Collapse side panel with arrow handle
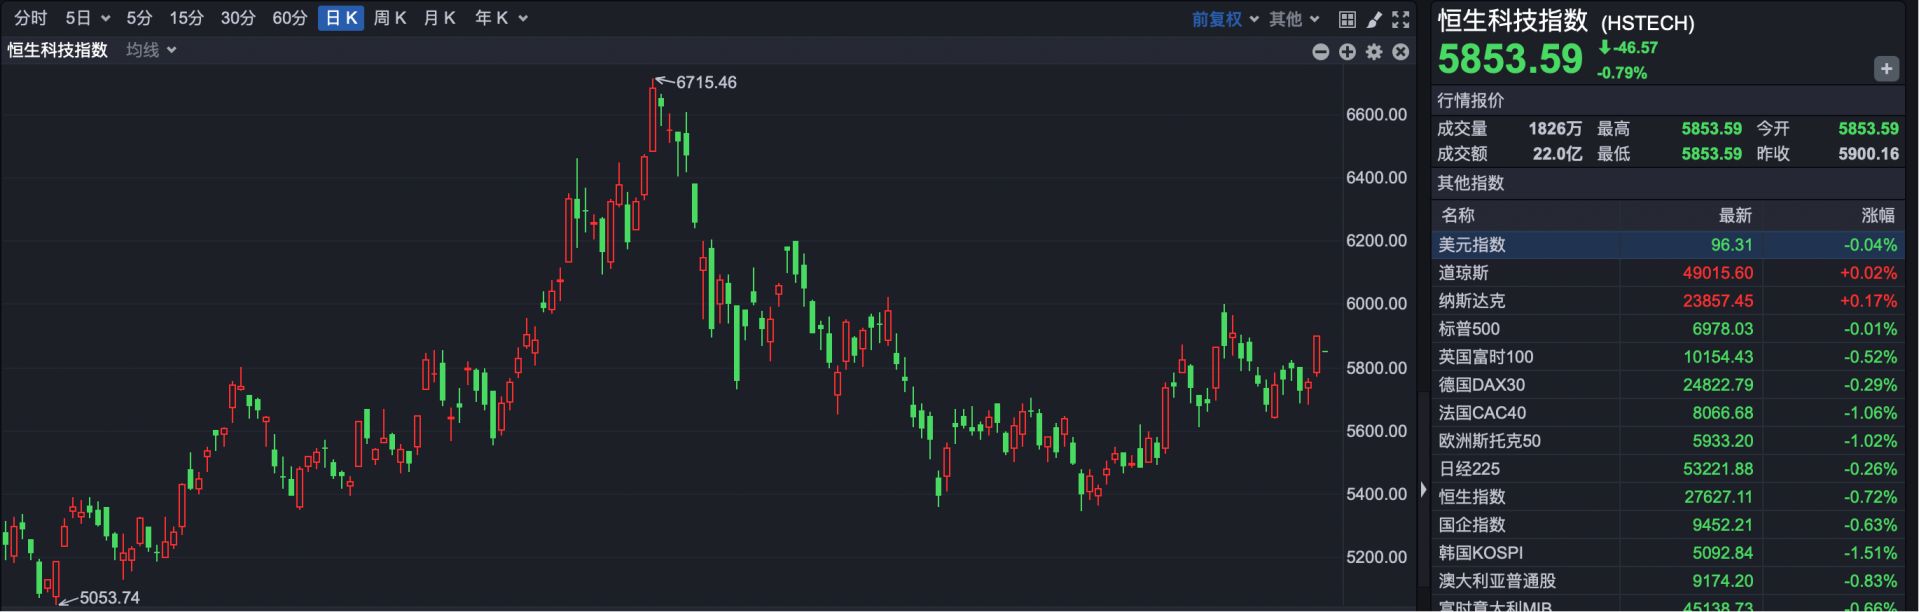This screenshot has height=612, width=1919. [x=1423, y=490]
